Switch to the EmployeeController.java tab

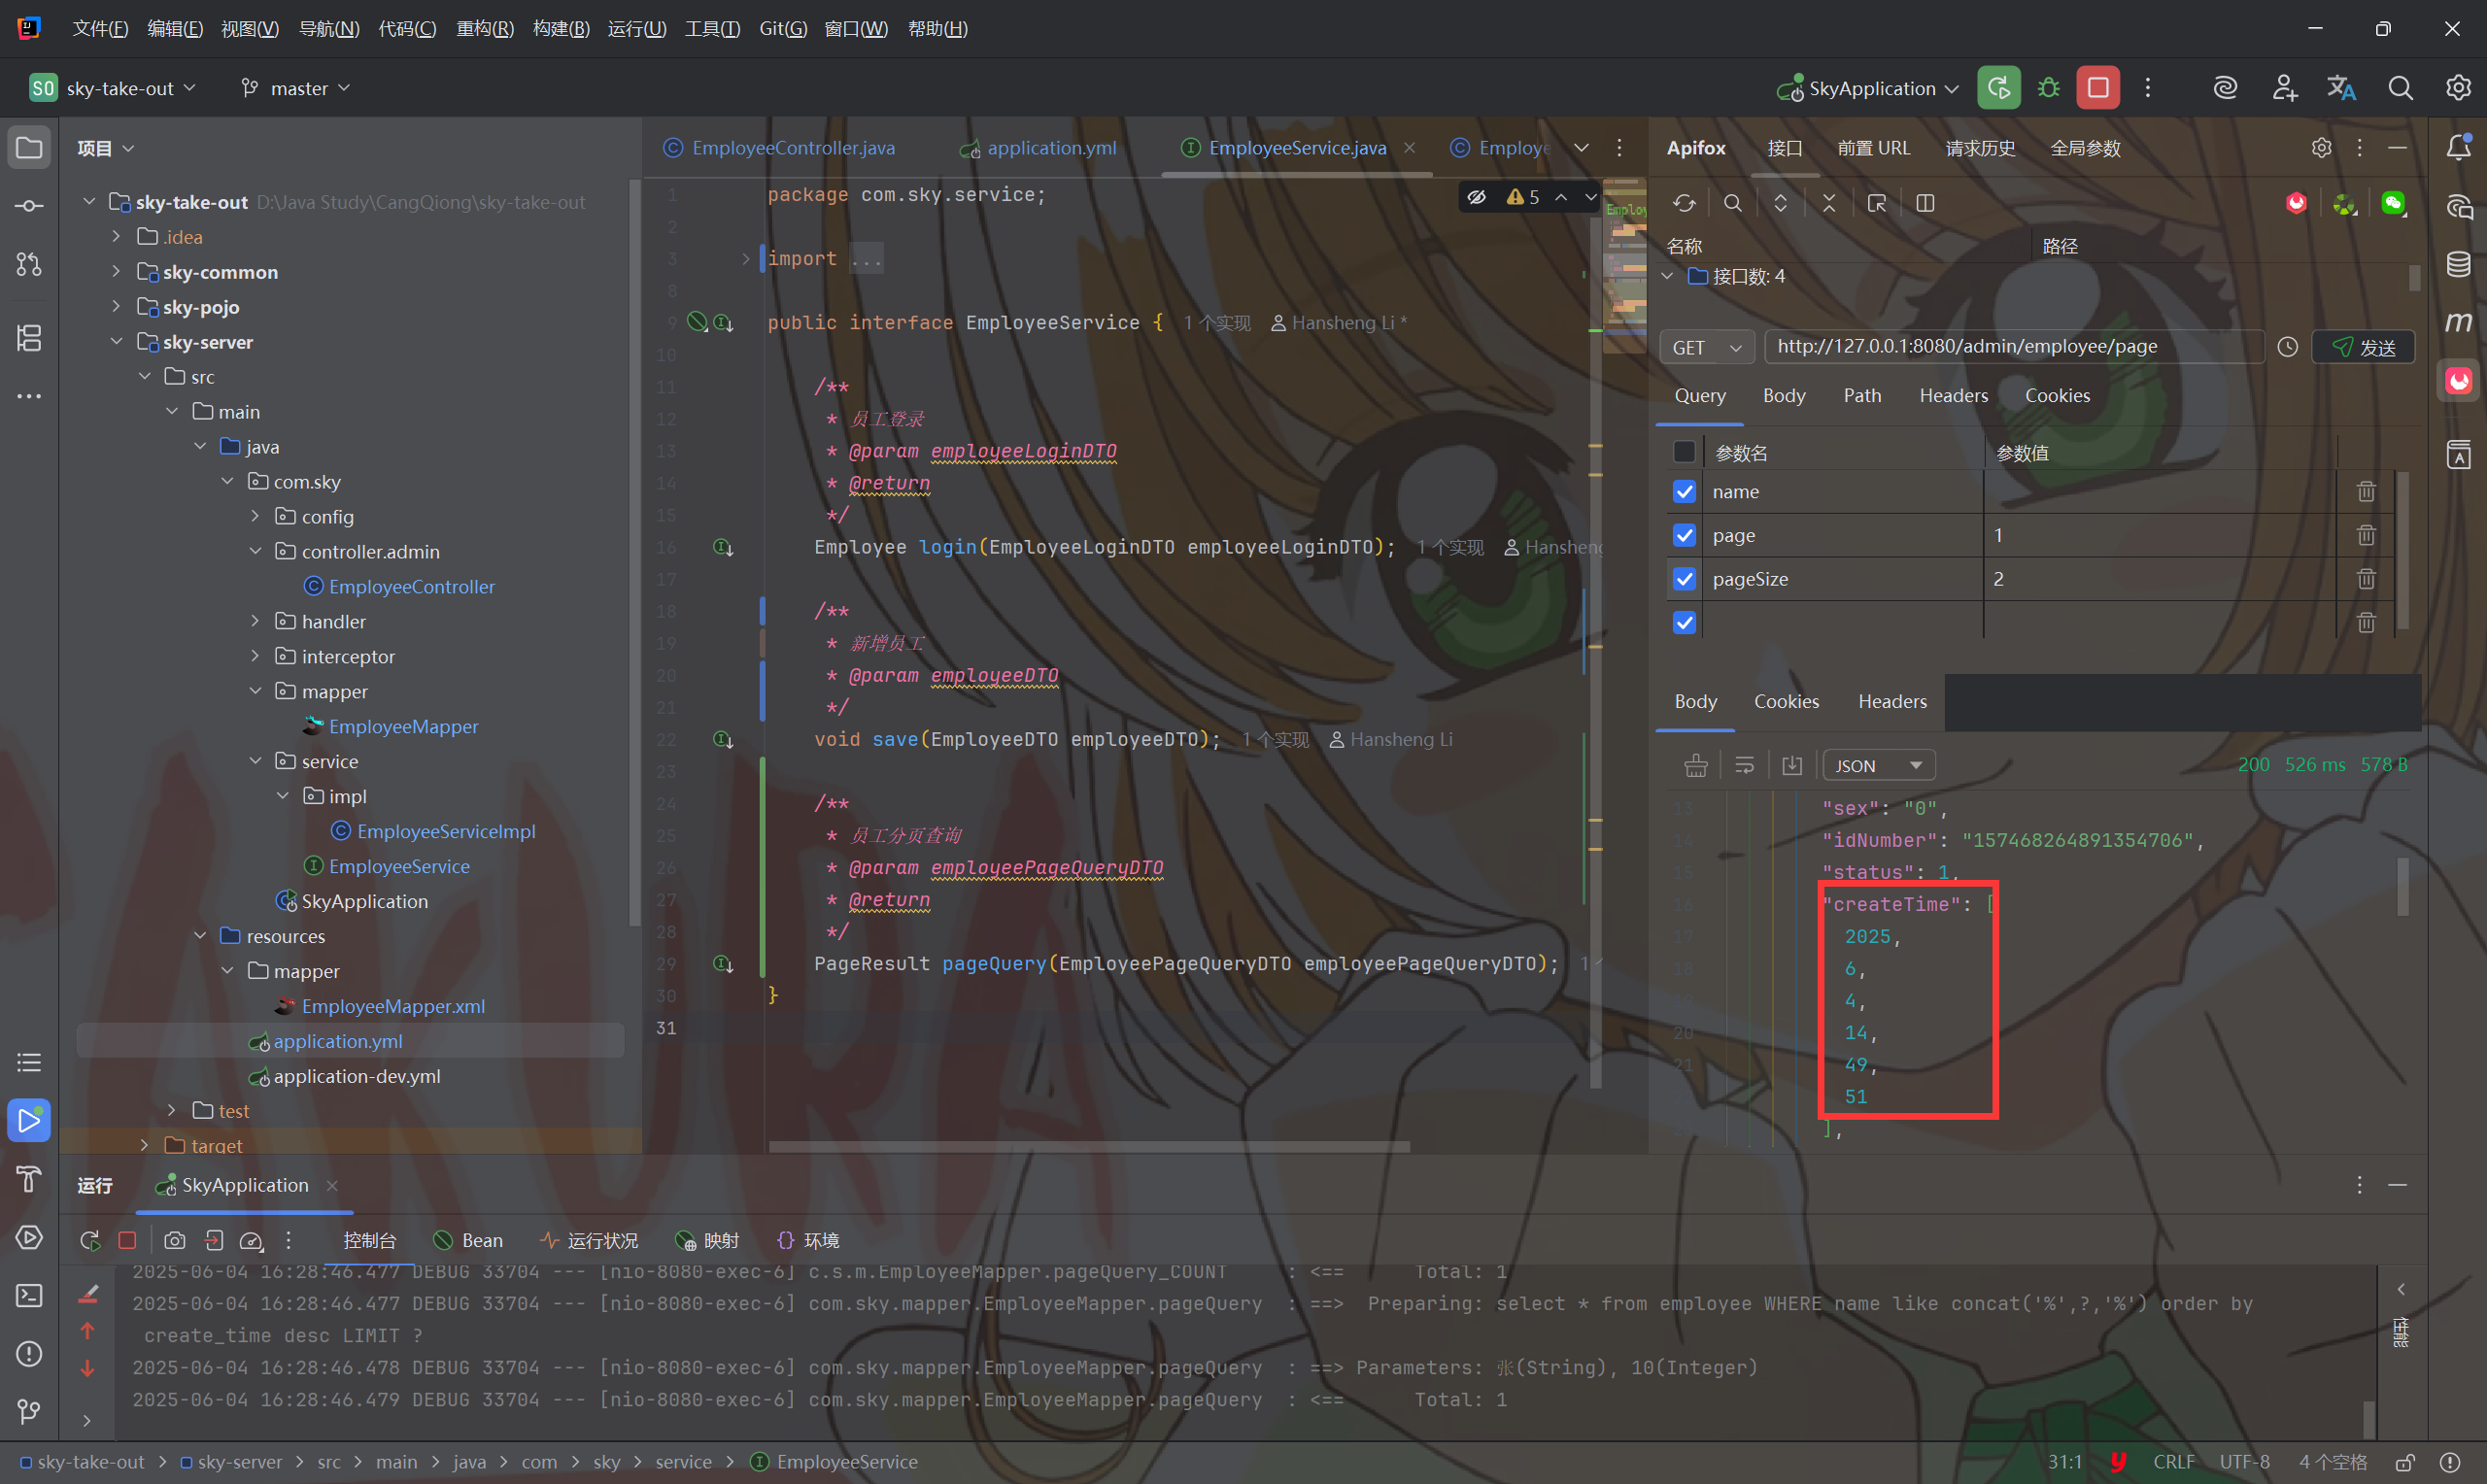(792, 148)
